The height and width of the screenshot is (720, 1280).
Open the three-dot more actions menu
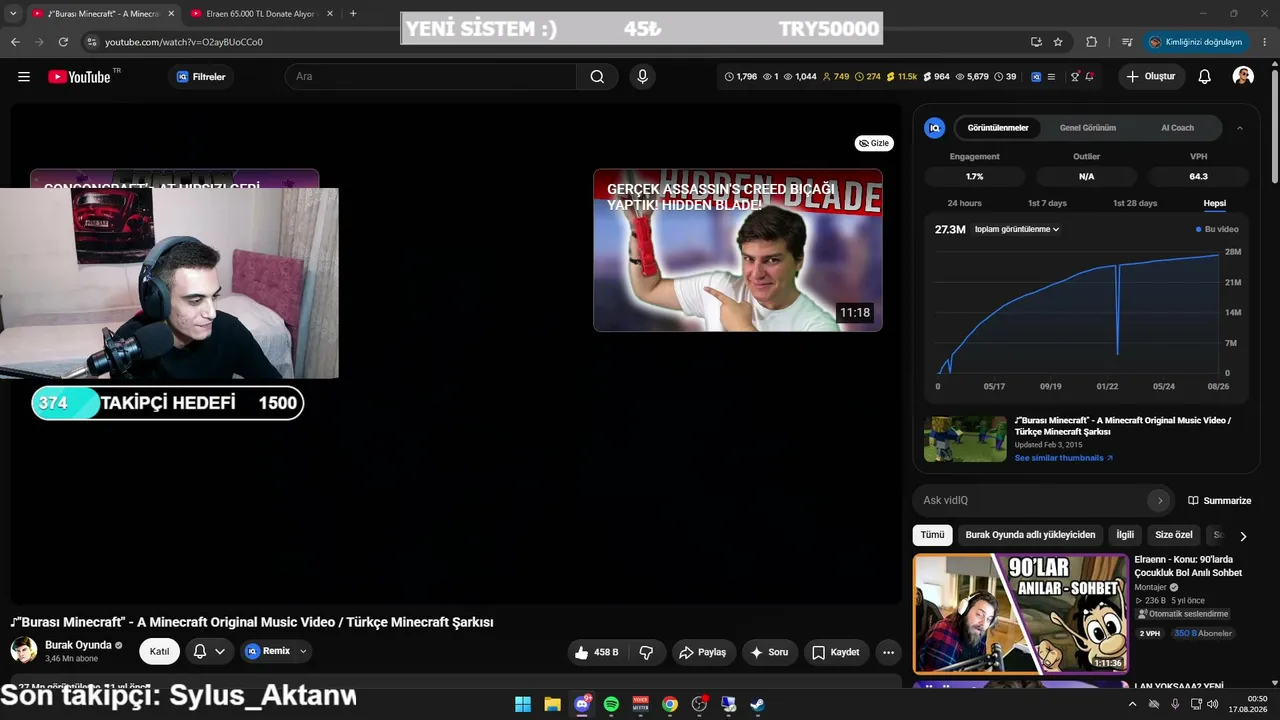point(888,652)
